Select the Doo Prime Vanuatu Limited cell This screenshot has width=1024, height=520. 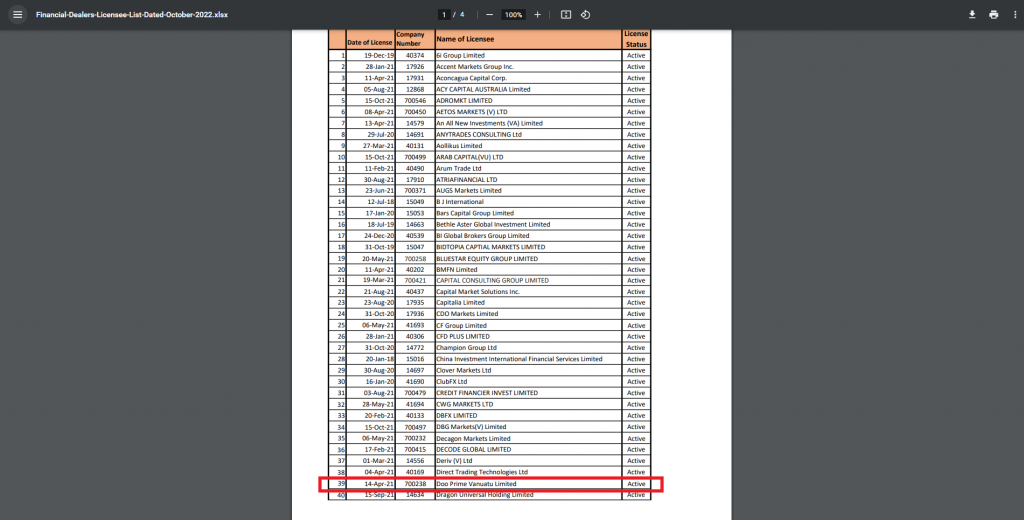tap(476, 483)
